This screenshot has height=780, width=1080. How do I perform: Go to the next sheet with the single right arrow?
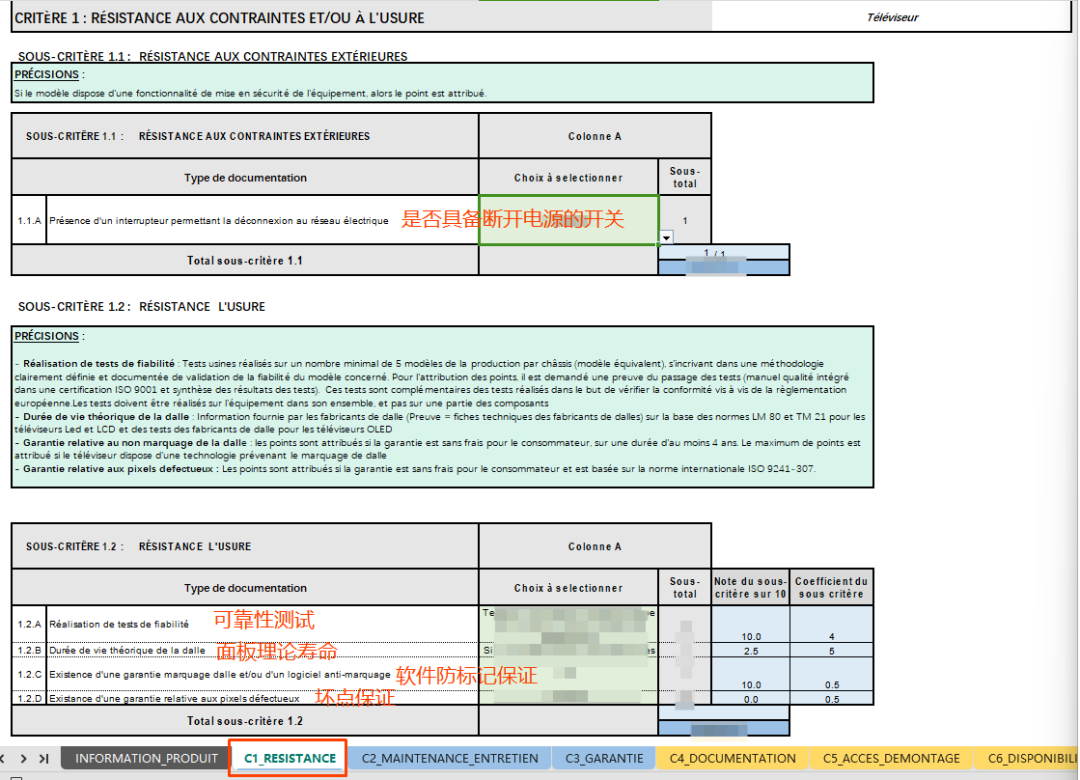(24, 759)
